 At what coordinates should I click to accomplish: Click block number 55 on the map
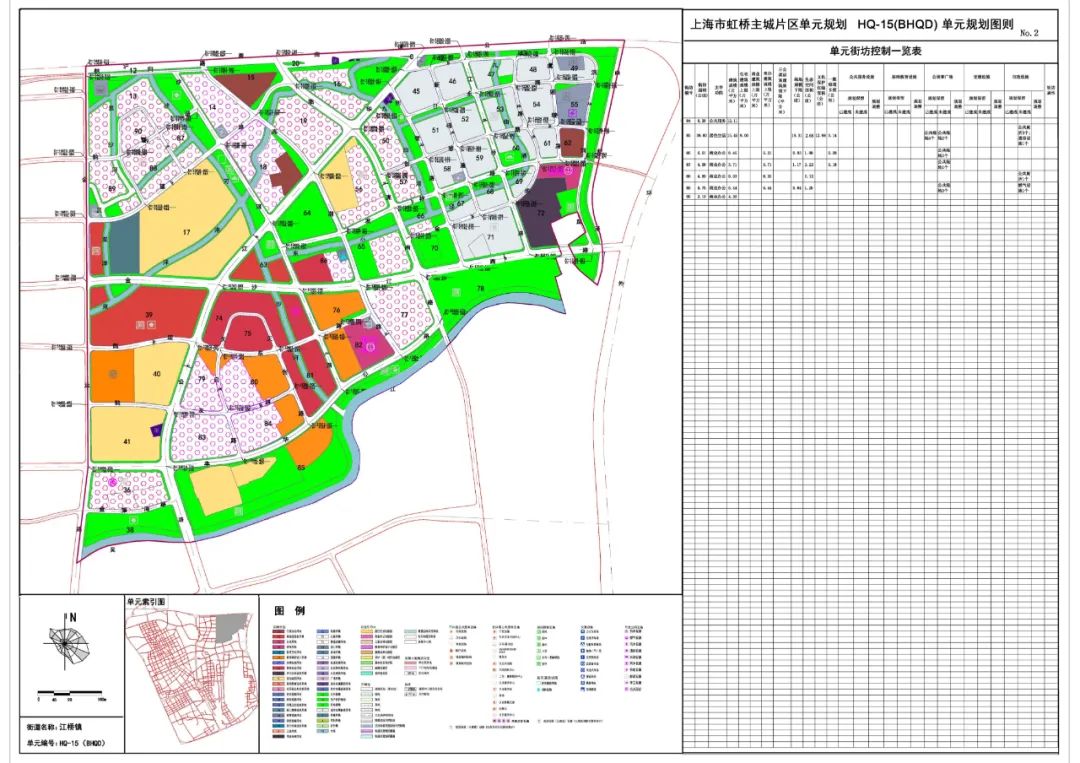pos(574,105)
